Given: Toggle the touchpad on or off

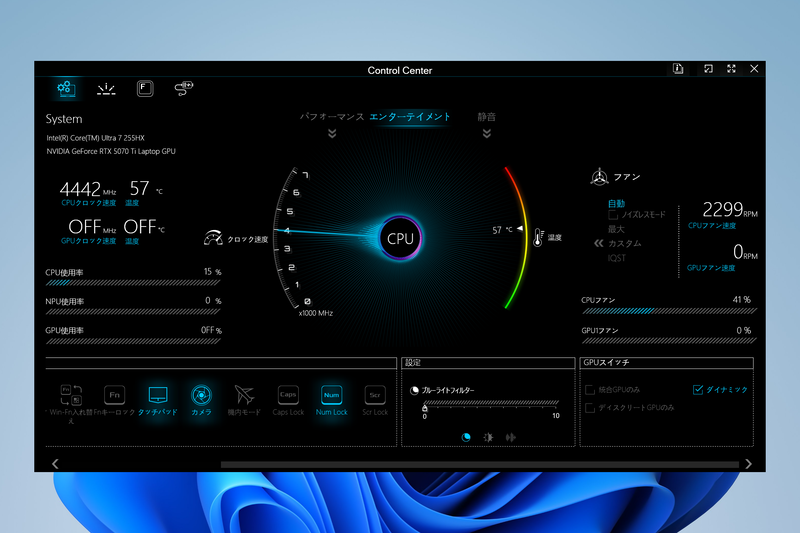Looking at the screenshot, I should pyautogui.click(x=158, y=395).
